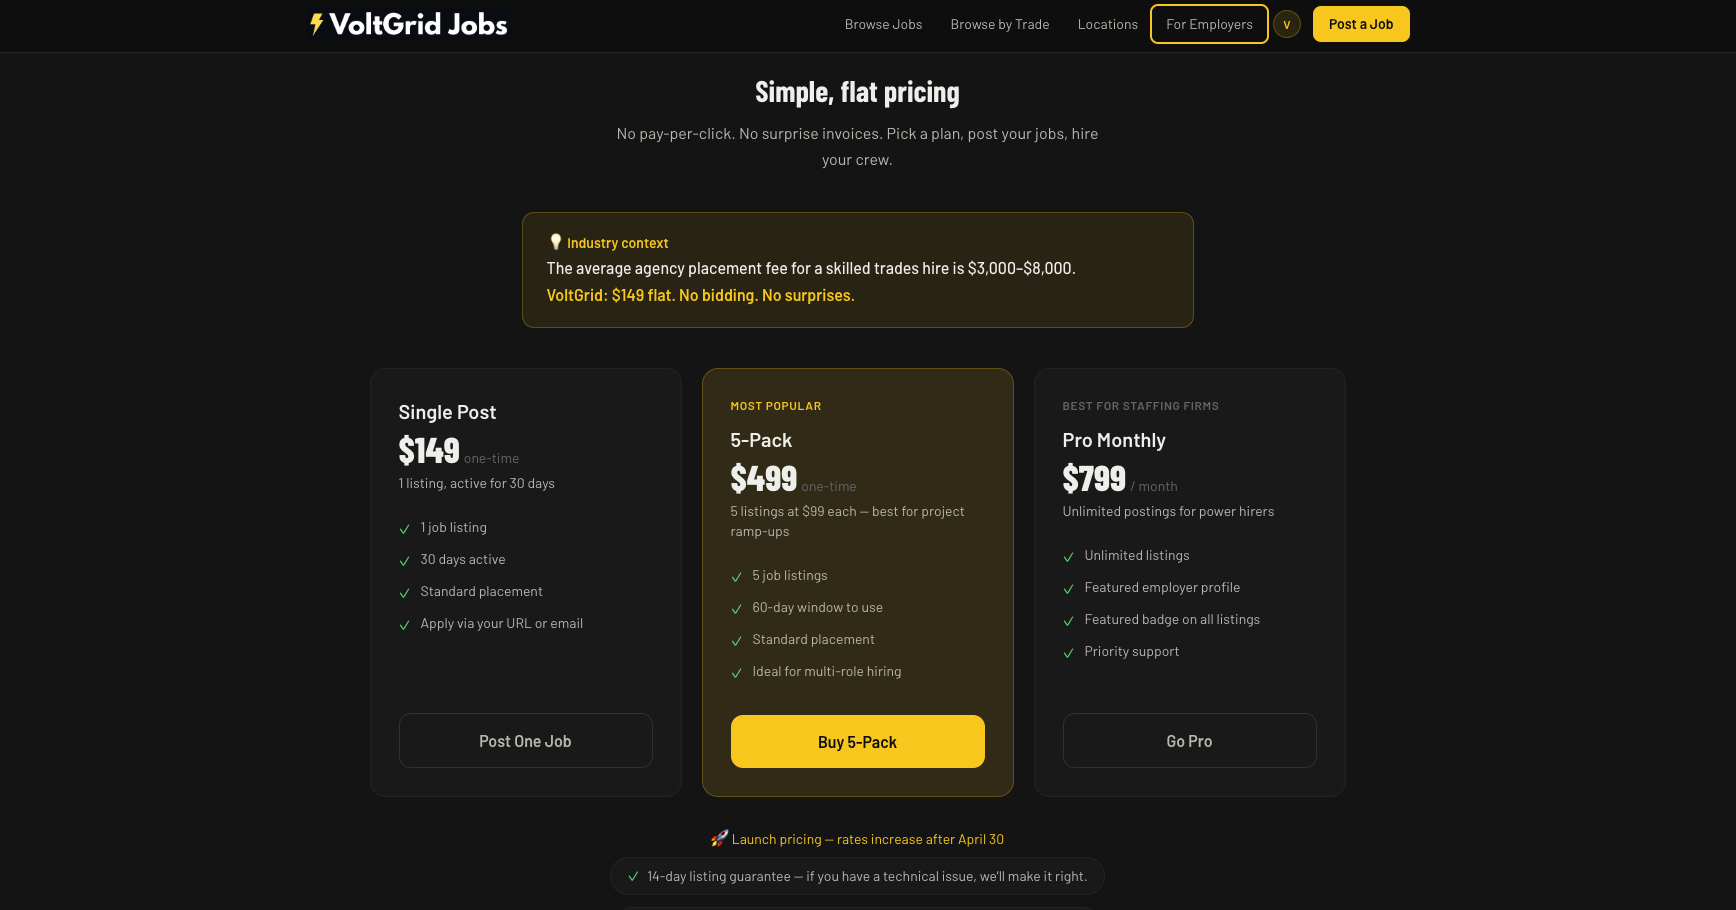Click the checkmark beside "Priority support"
Screen dimensions: 1736x910
pyautogui.click(x=1068, y=653)
